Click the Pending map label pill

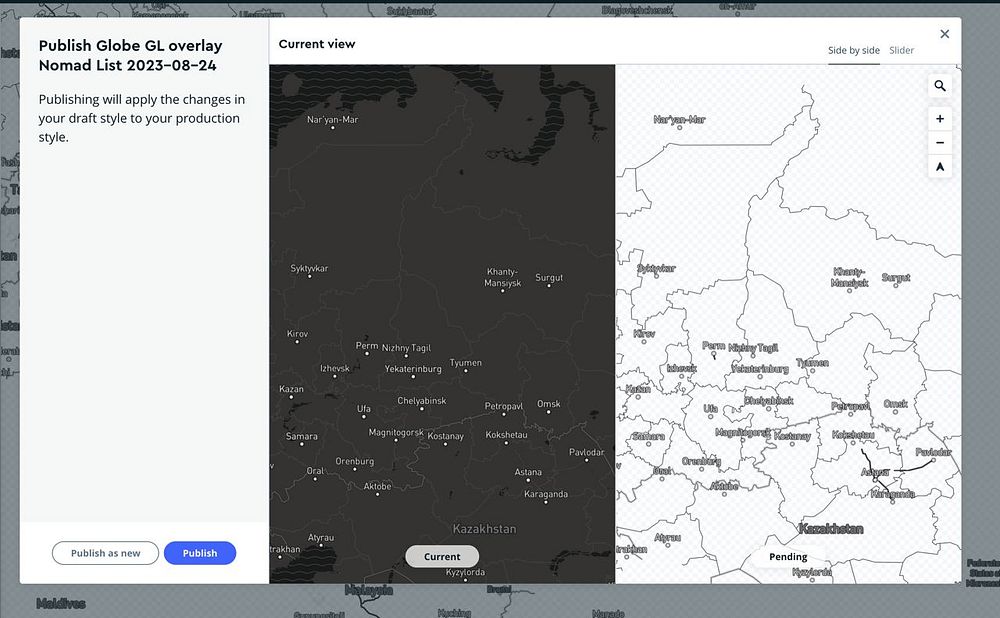pyautogui.click(x=788, y=557)
